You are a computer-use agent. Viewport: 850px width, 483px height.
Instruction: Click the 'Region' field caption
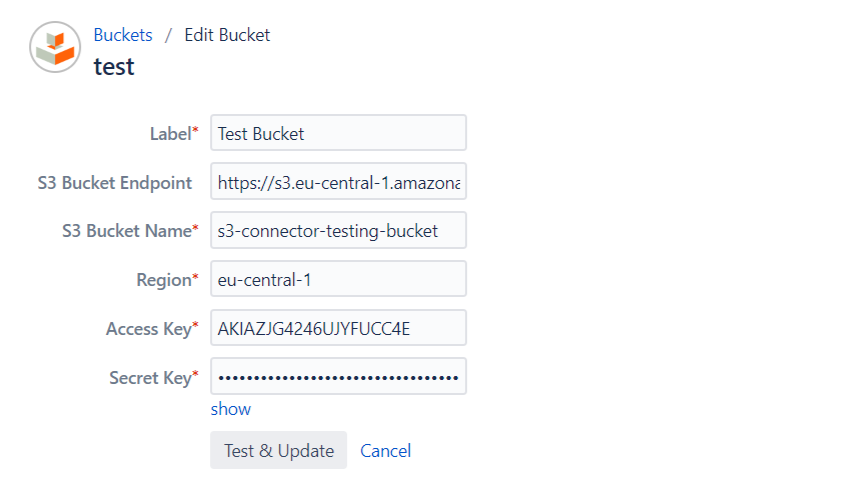coord(163,280)
